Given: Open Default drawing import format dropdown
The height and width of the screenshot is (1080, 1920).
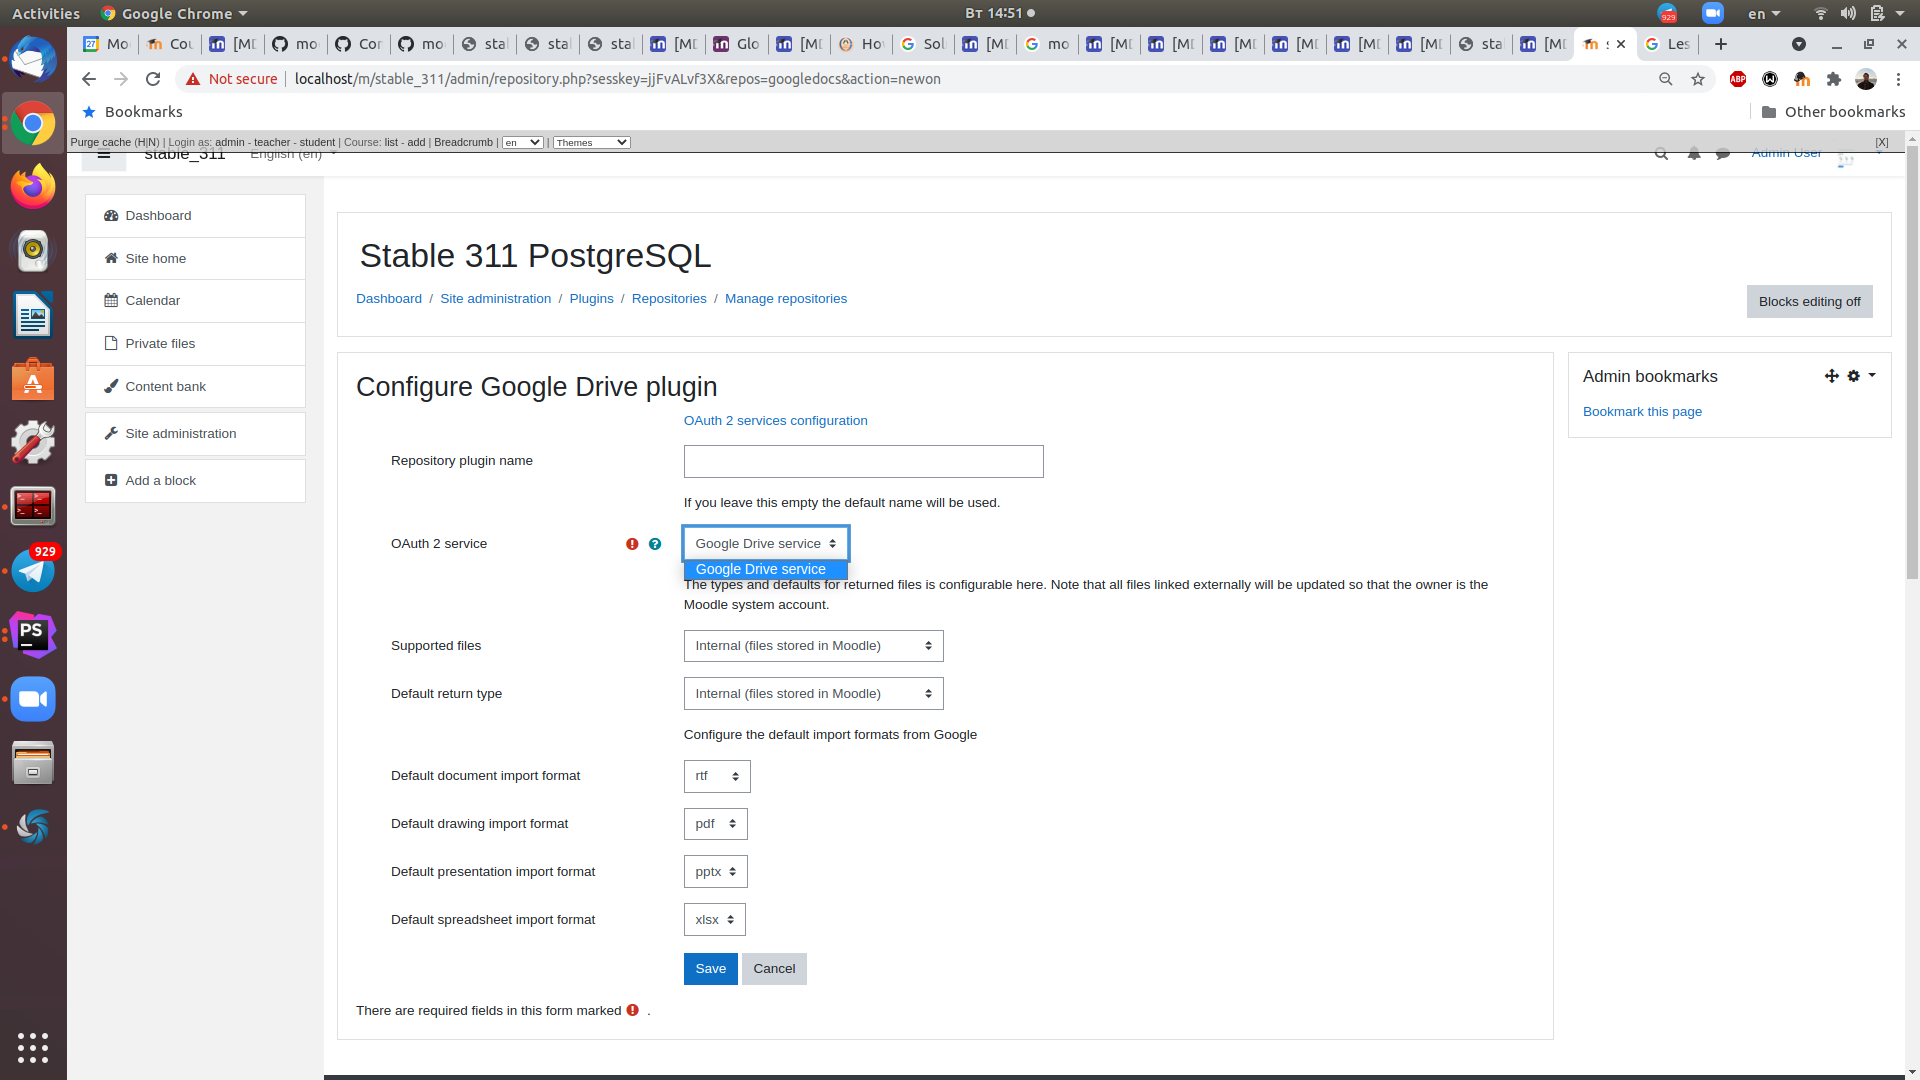Looking at the screenshot, I should point(715,824).
